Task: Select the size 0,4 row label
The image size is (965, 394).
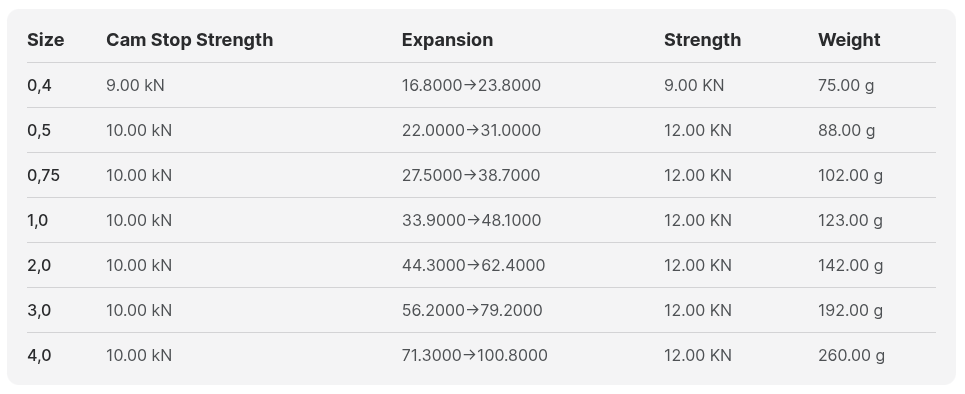Action: pyautogui.click(x=39, y=86)
